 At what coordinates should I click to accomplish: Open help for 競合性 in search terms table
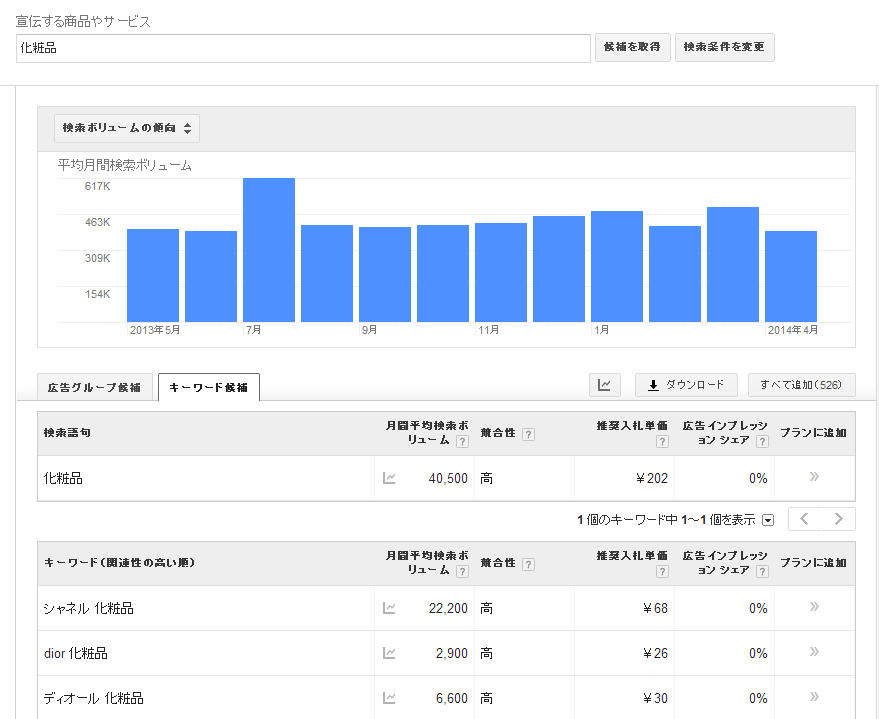point(528,434)
